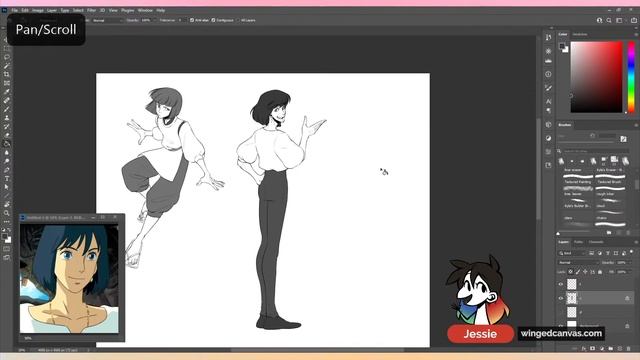Select the Paint Bucket tool
Image resolution: width=640 pixels, height=360 pixels.
click(x=7, y=144)
